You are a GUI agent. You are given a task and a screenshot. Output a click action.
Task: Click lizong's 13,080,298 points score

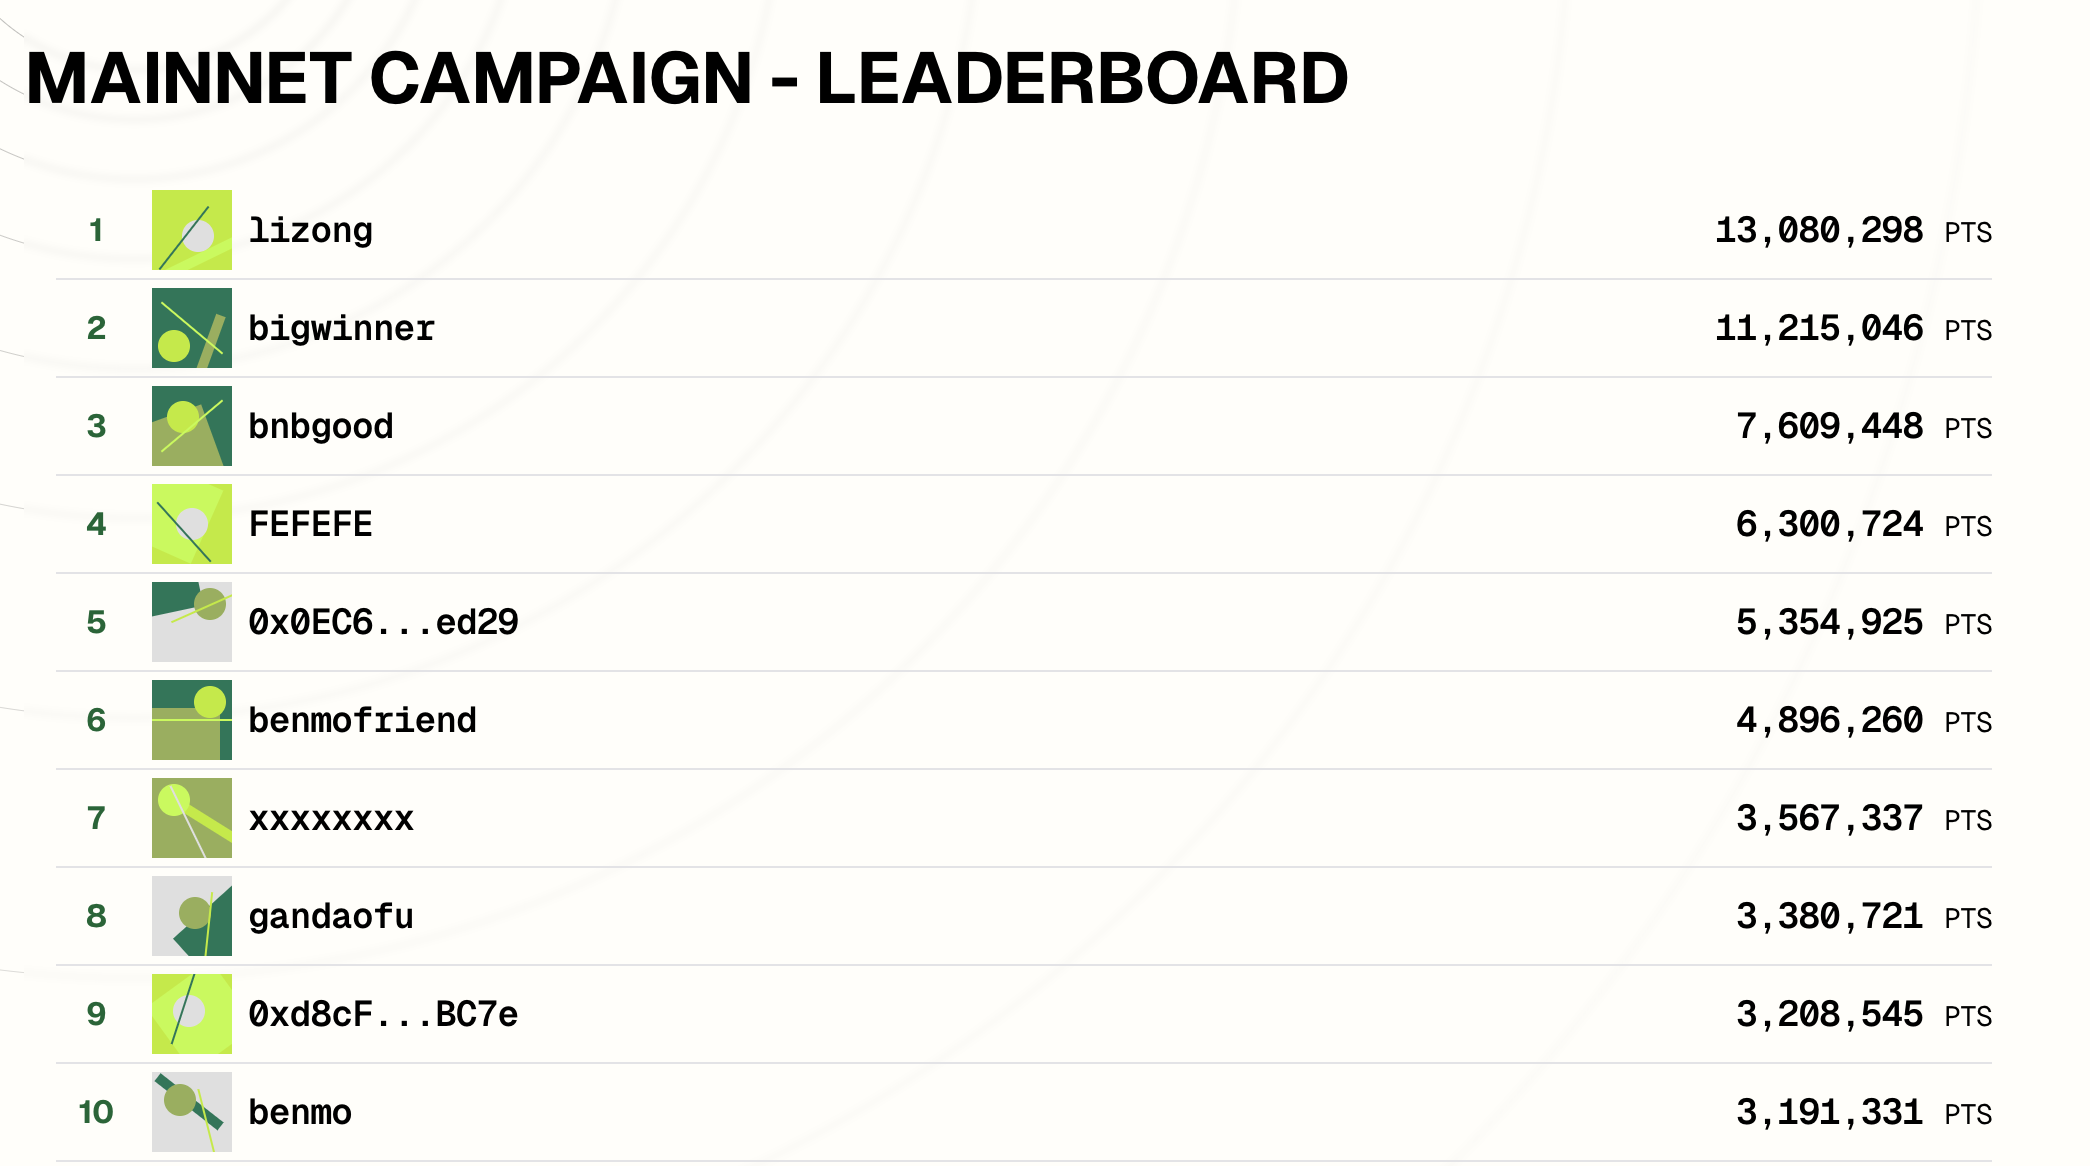[1818, 230]
